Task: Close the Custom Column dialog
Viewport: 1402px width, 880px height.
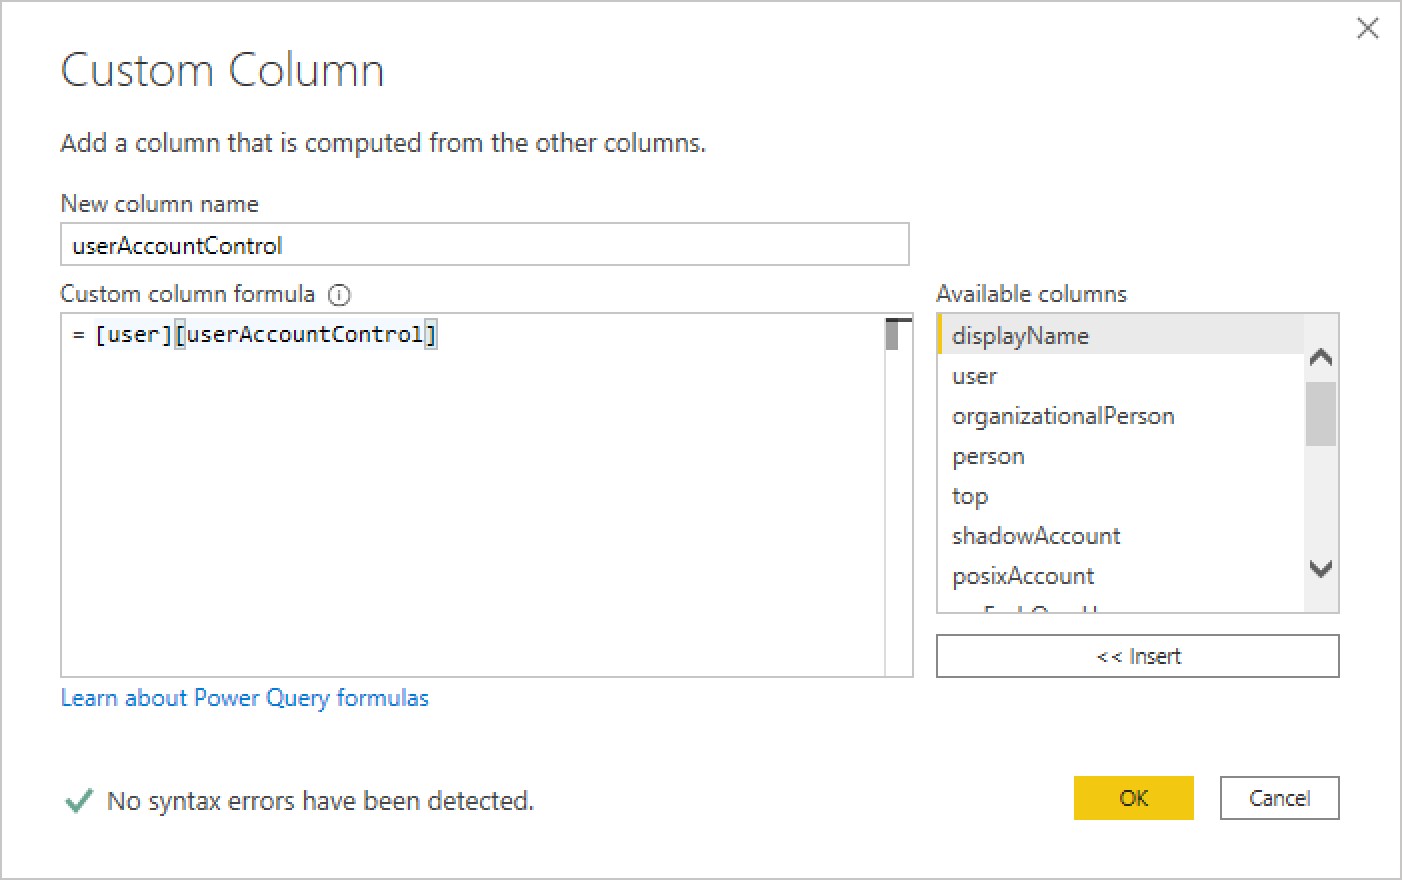Action: coord(1367,28)
